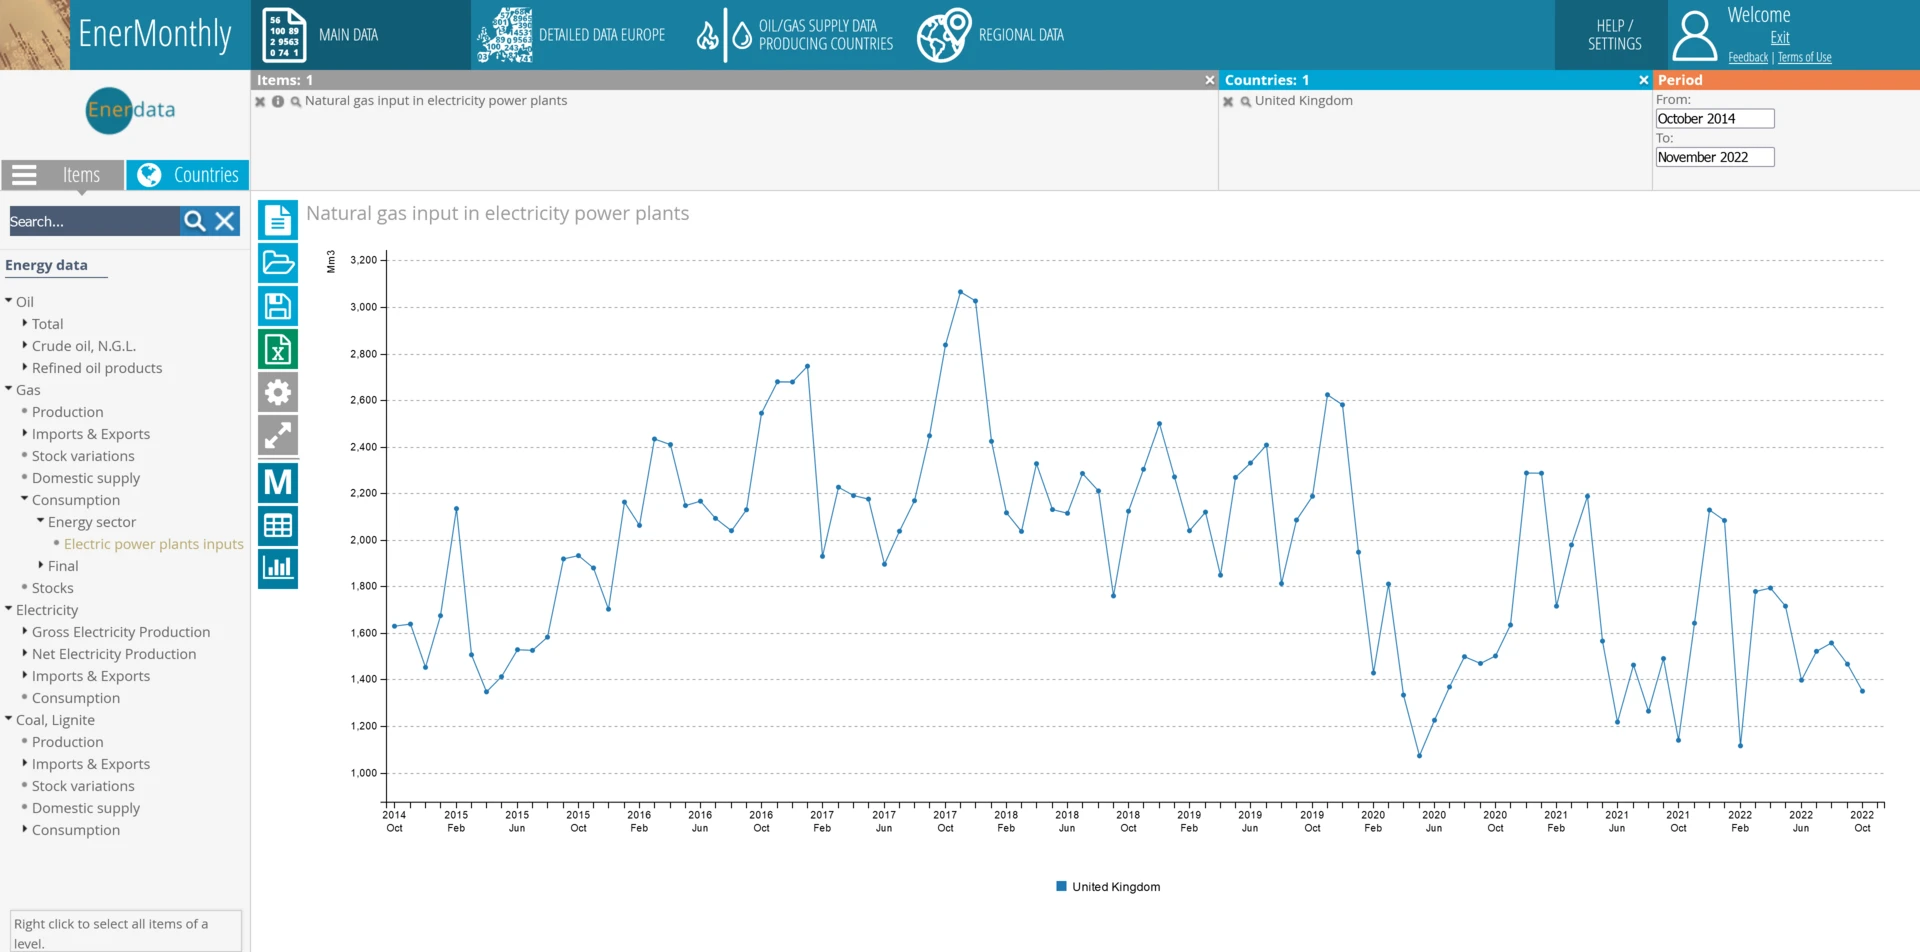Export chart data to Excel

coord(278,349)
